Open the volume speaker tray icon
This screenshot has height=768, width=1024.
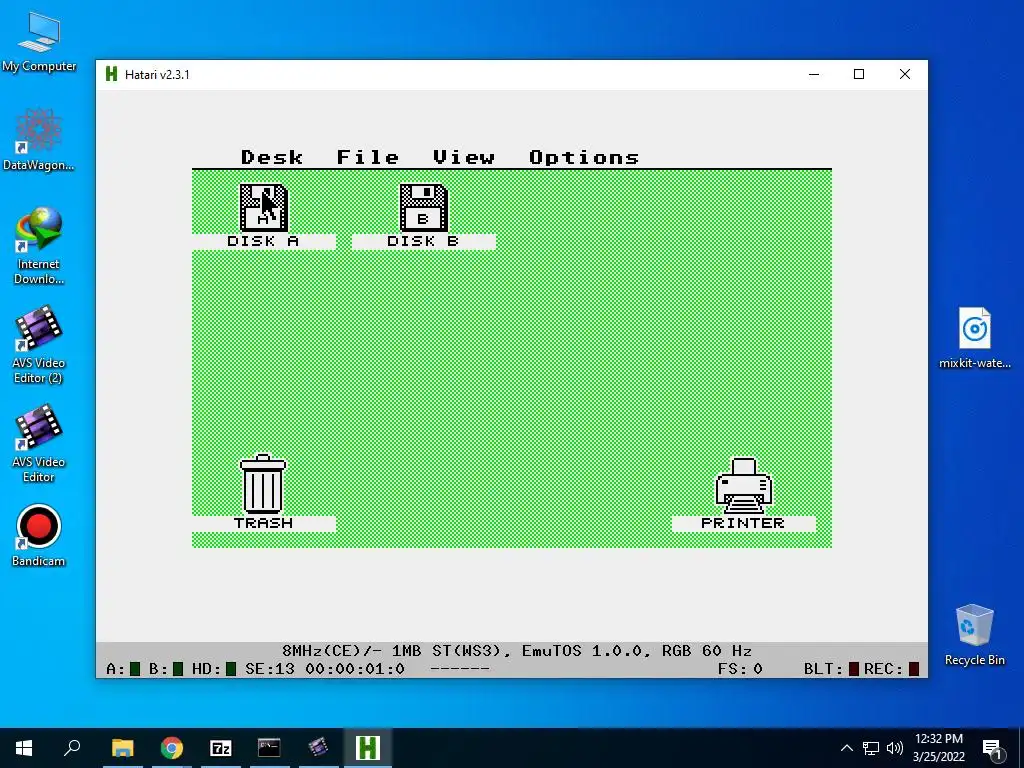895,748
